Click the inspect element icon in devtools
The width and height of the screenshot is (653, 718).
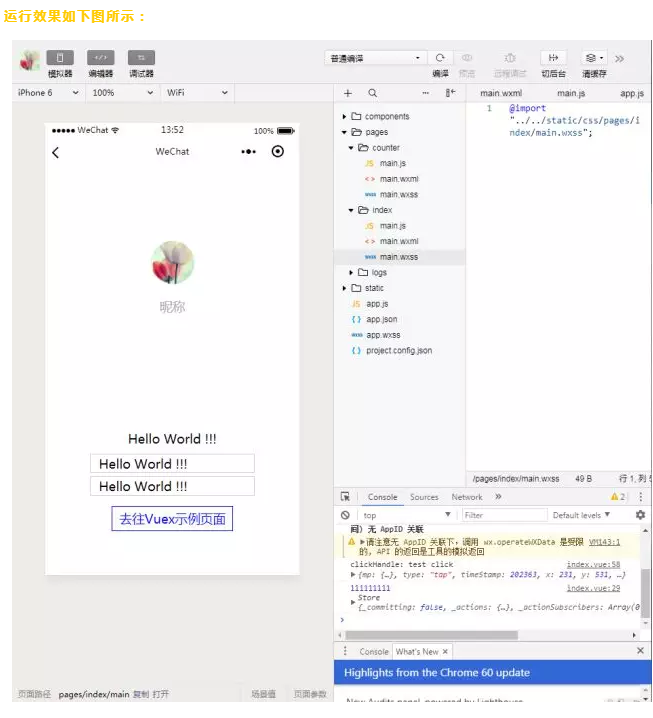[346, 497]
